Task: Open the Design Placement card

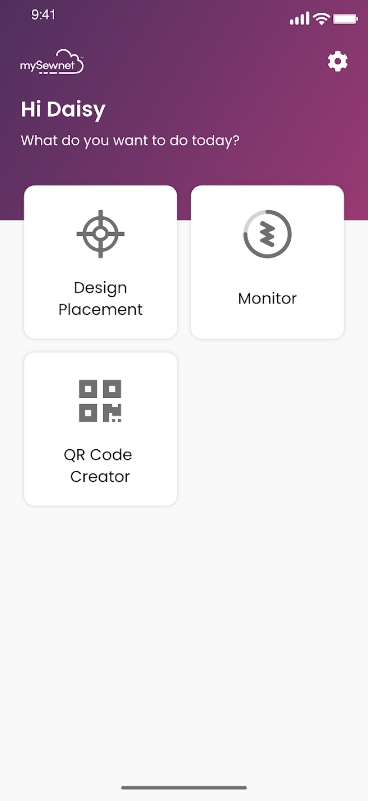Action: pos(101,262)
